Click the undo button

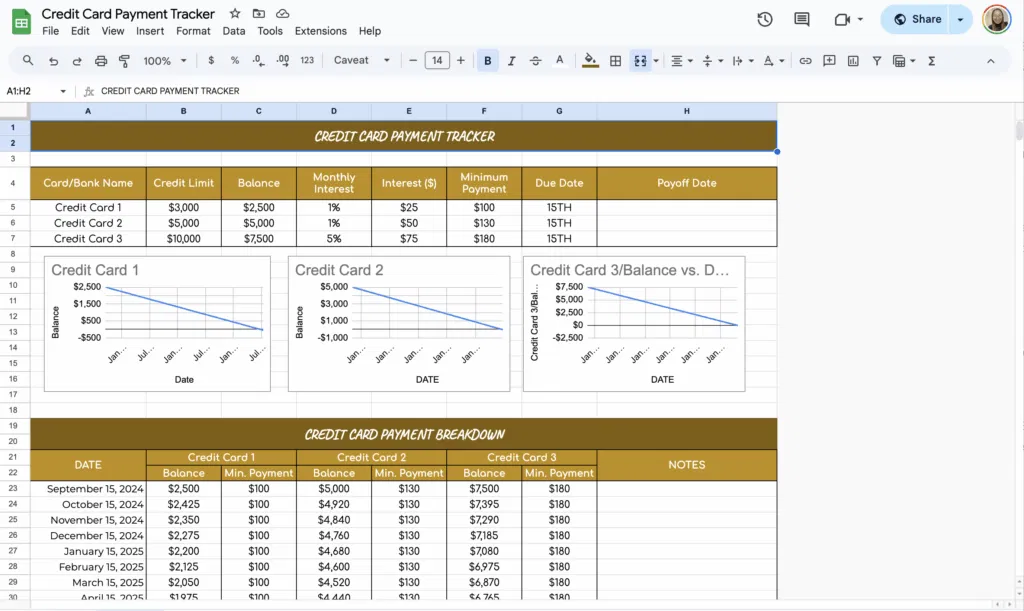coord(52,60)
